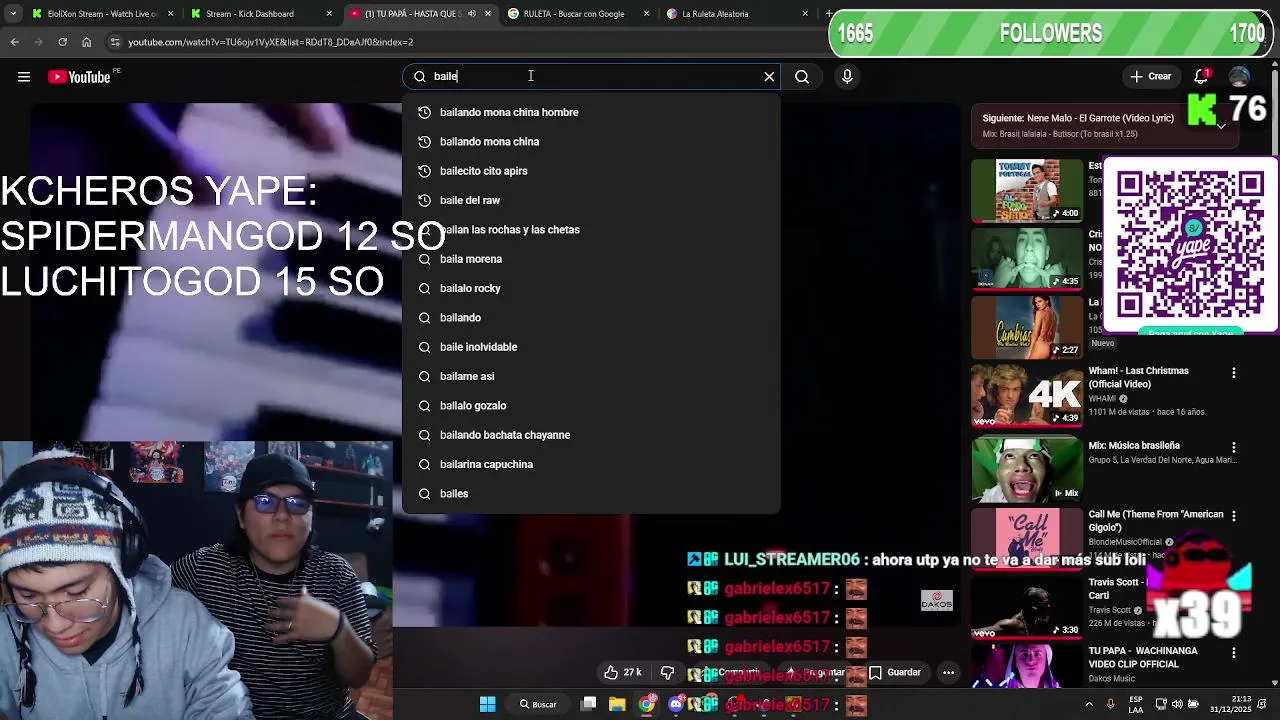Viewport: 1280px width, 720px height.
Task: Reload the page
Action: [62, 42]
